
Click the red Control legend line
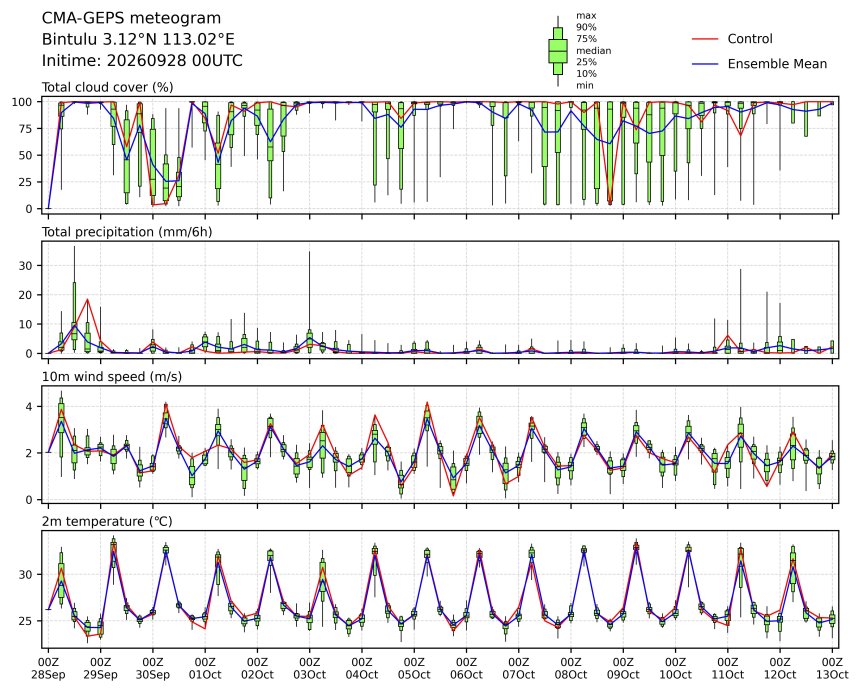pos(705,39)
